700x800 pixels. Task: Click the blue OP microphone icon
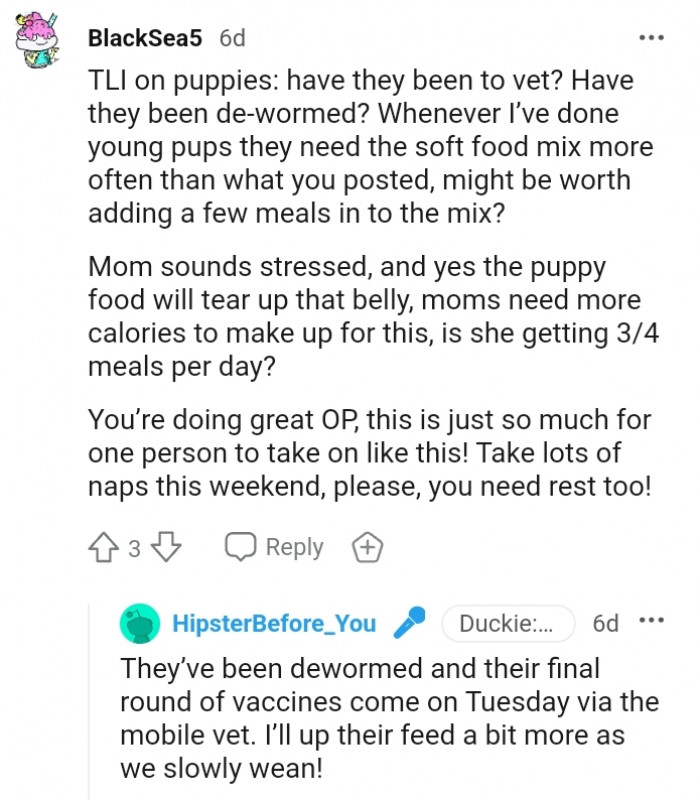point(409,624)
